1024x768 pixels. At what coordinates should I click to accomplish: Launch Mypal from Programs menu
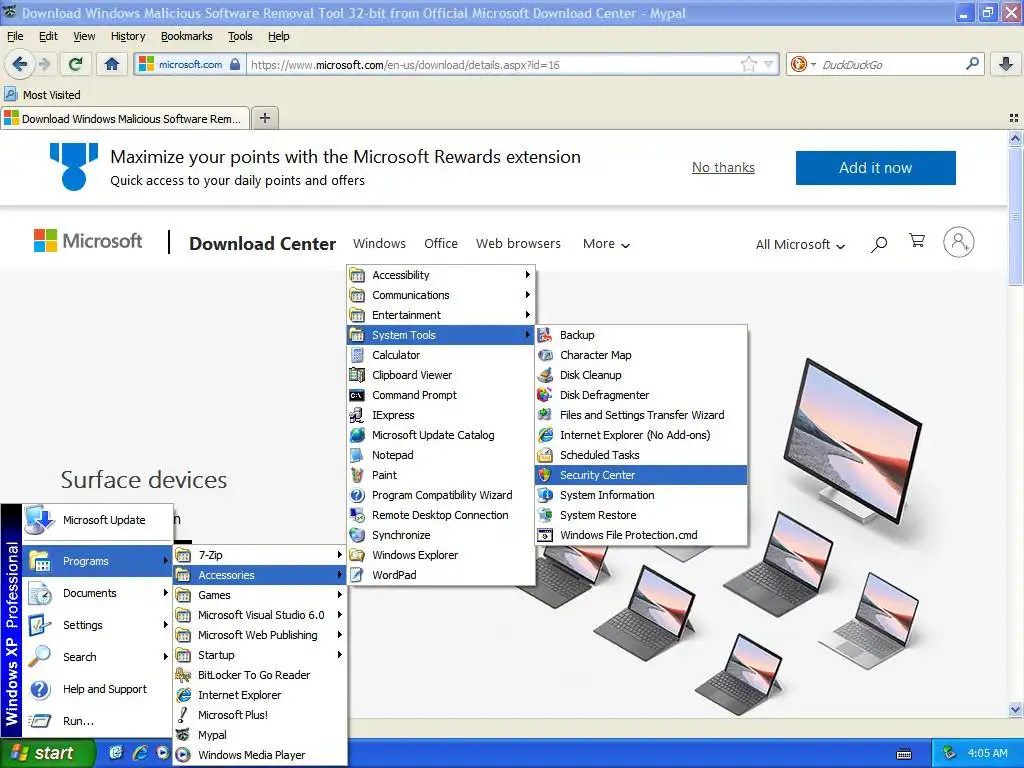tap(260, 735)
